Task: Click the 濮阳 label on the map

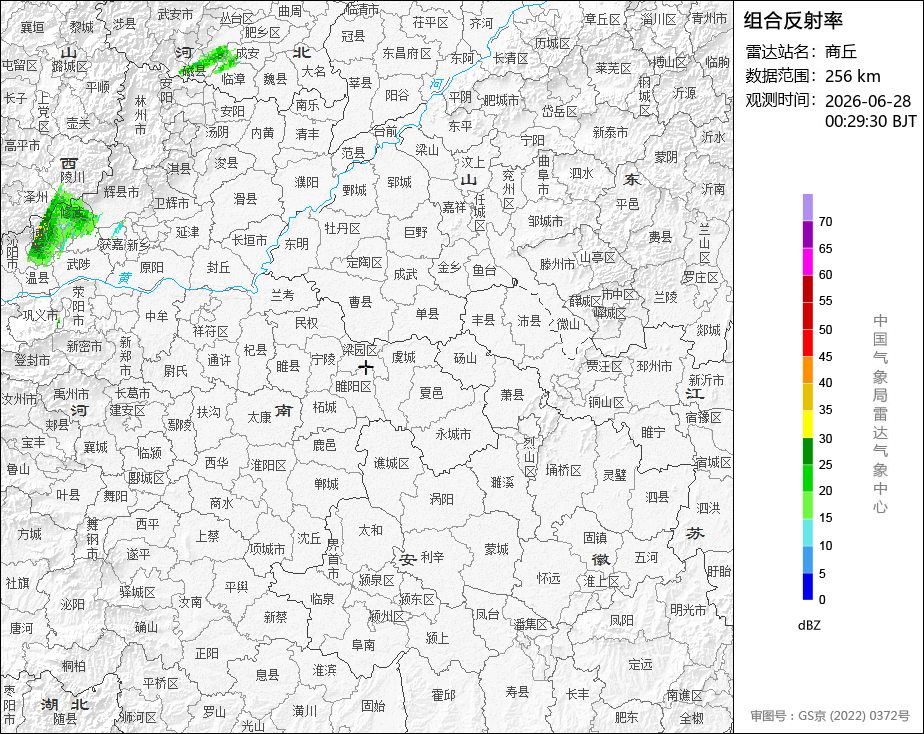Action: pyautogui.click(x=306, y=182)
